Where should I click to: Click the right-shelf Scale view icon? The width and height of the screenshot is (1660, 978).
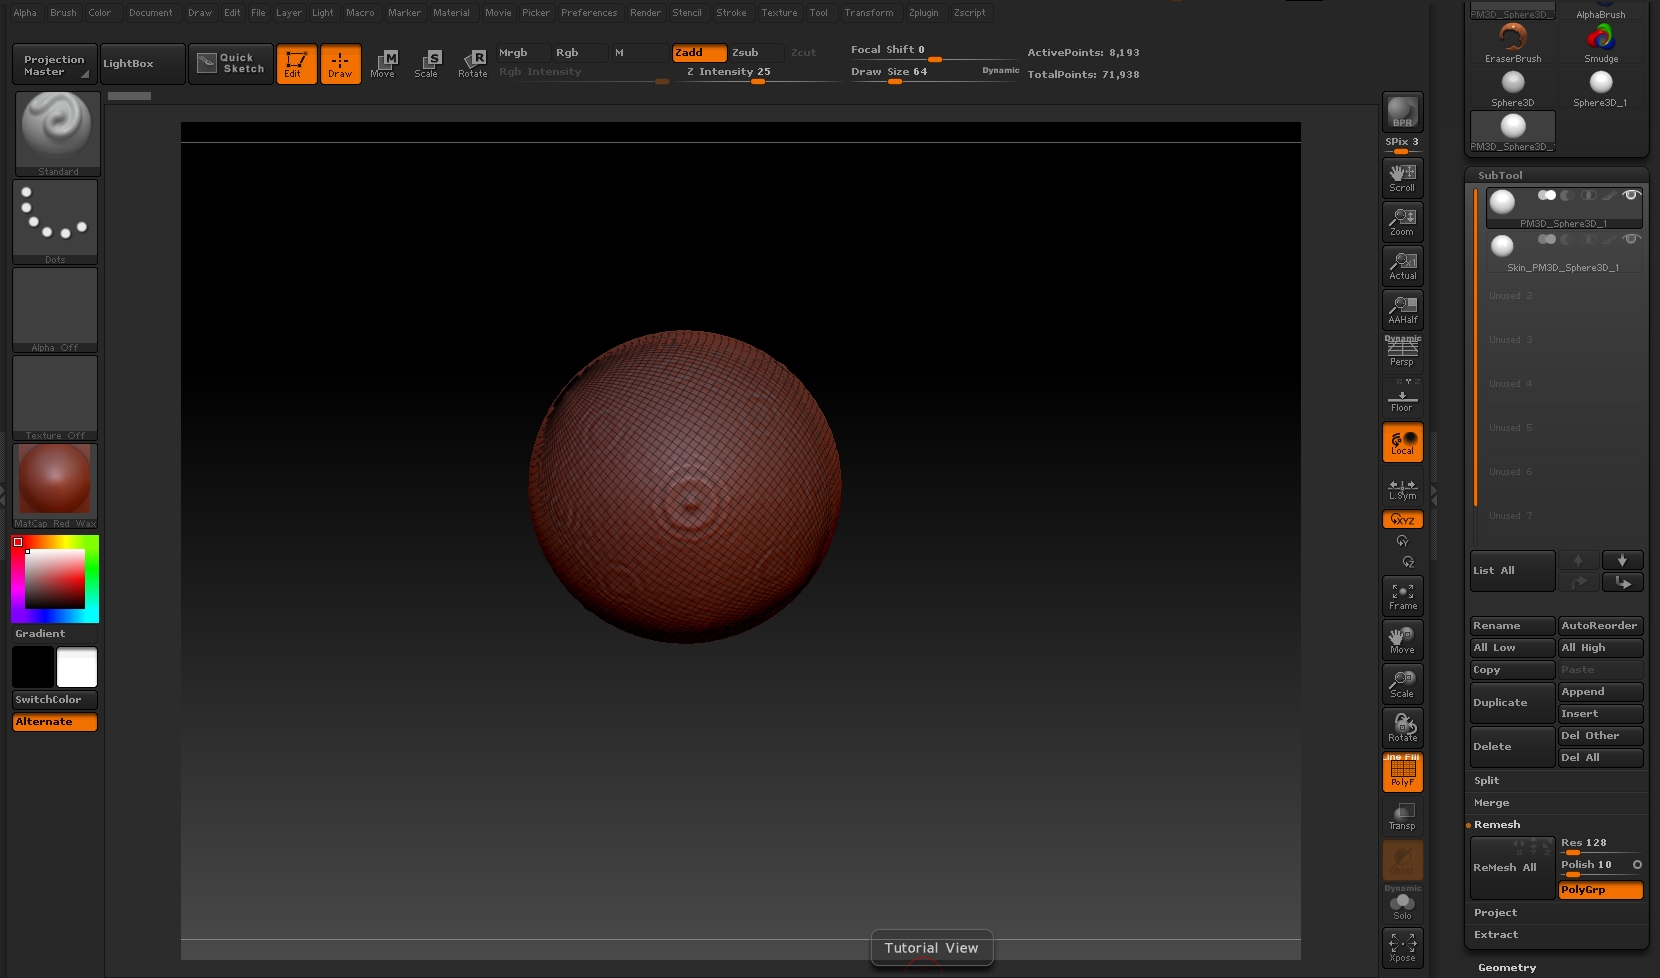pyautogui.click(x=1402, y=684)
